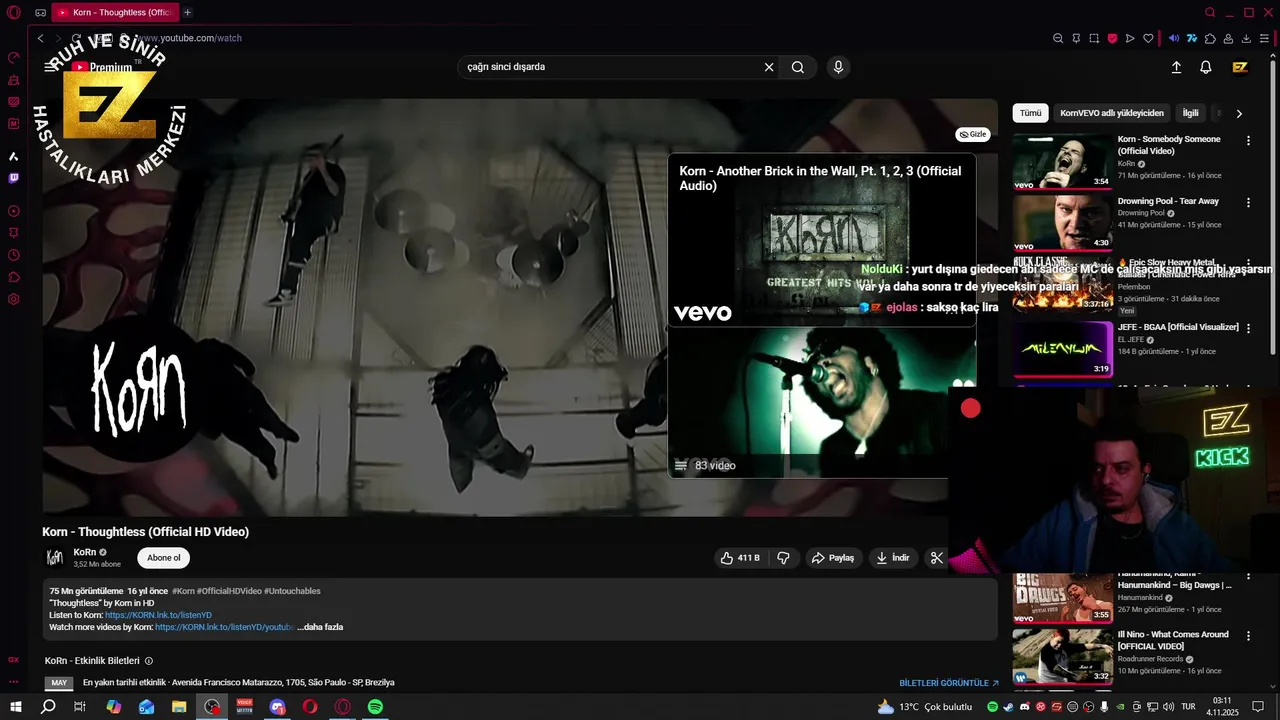Viewport: 1280px width, 720px height.
Task: Open YouTube create/upload icon
Action: pyautogui.click(x=1176, y=67)
